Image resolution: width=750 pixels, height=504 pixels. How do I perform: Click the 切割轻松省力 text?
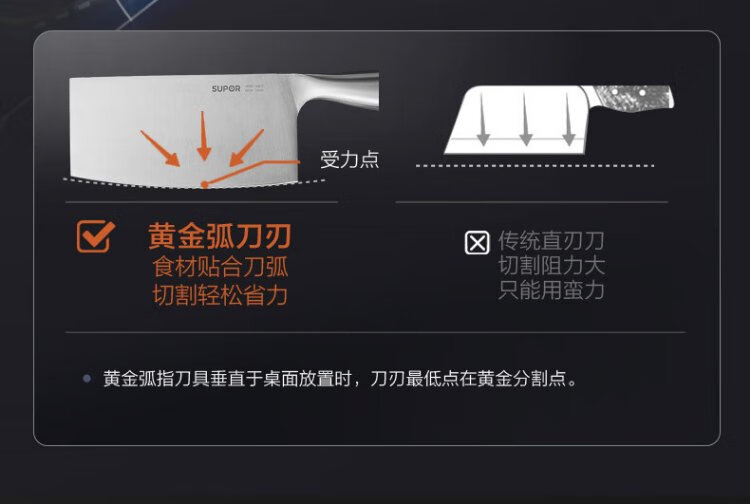coord(221,295)
